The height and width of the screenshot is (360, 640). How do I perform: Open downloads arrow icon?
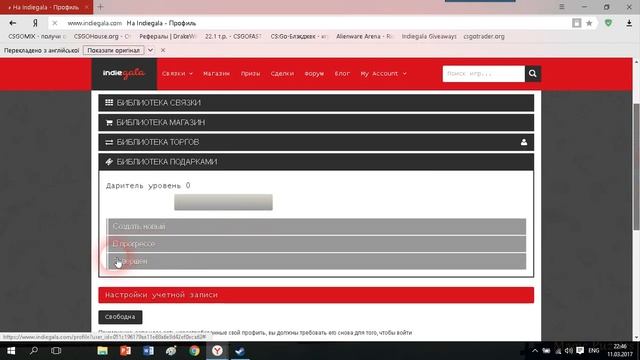629,23
